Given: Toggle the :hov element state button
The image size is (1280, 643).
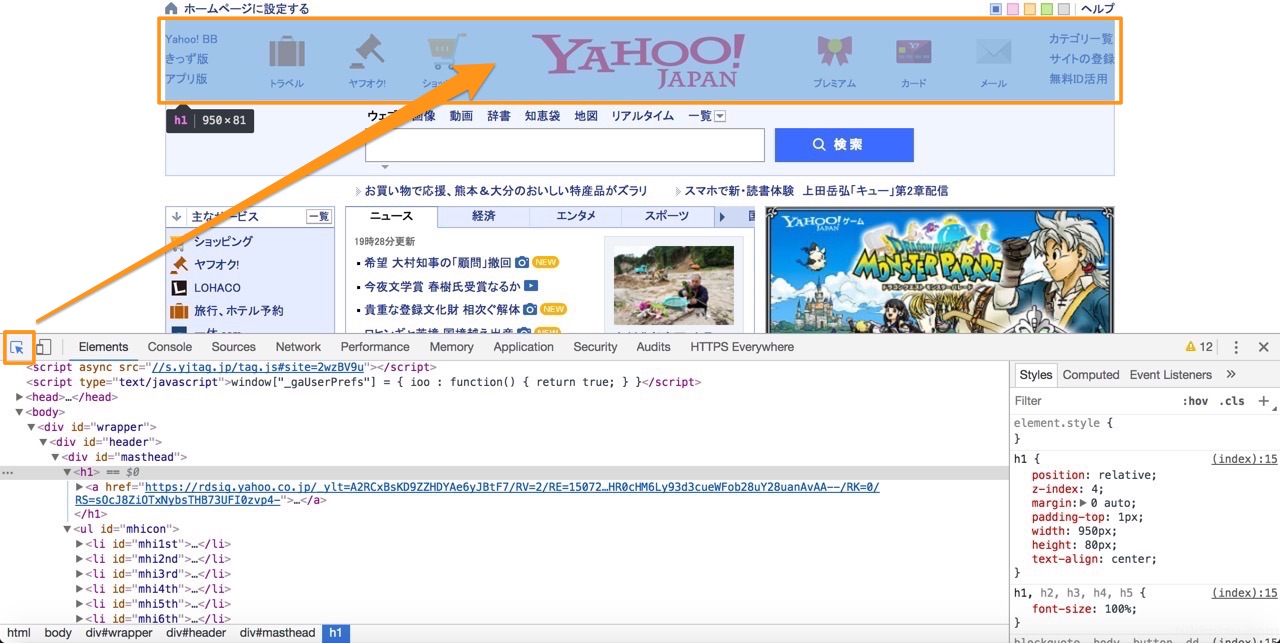Looking at the screenshot, I should click(x=1195, y=401).
